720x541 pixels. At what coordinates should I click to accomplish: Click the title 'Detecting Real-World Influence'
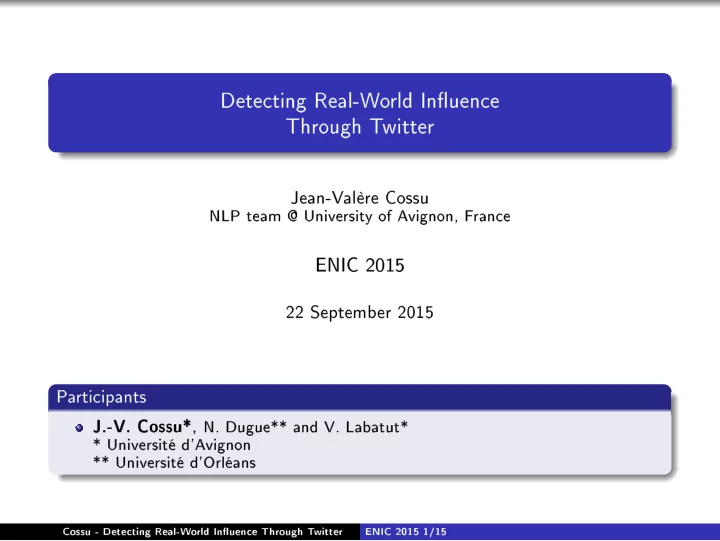(360, 101)
